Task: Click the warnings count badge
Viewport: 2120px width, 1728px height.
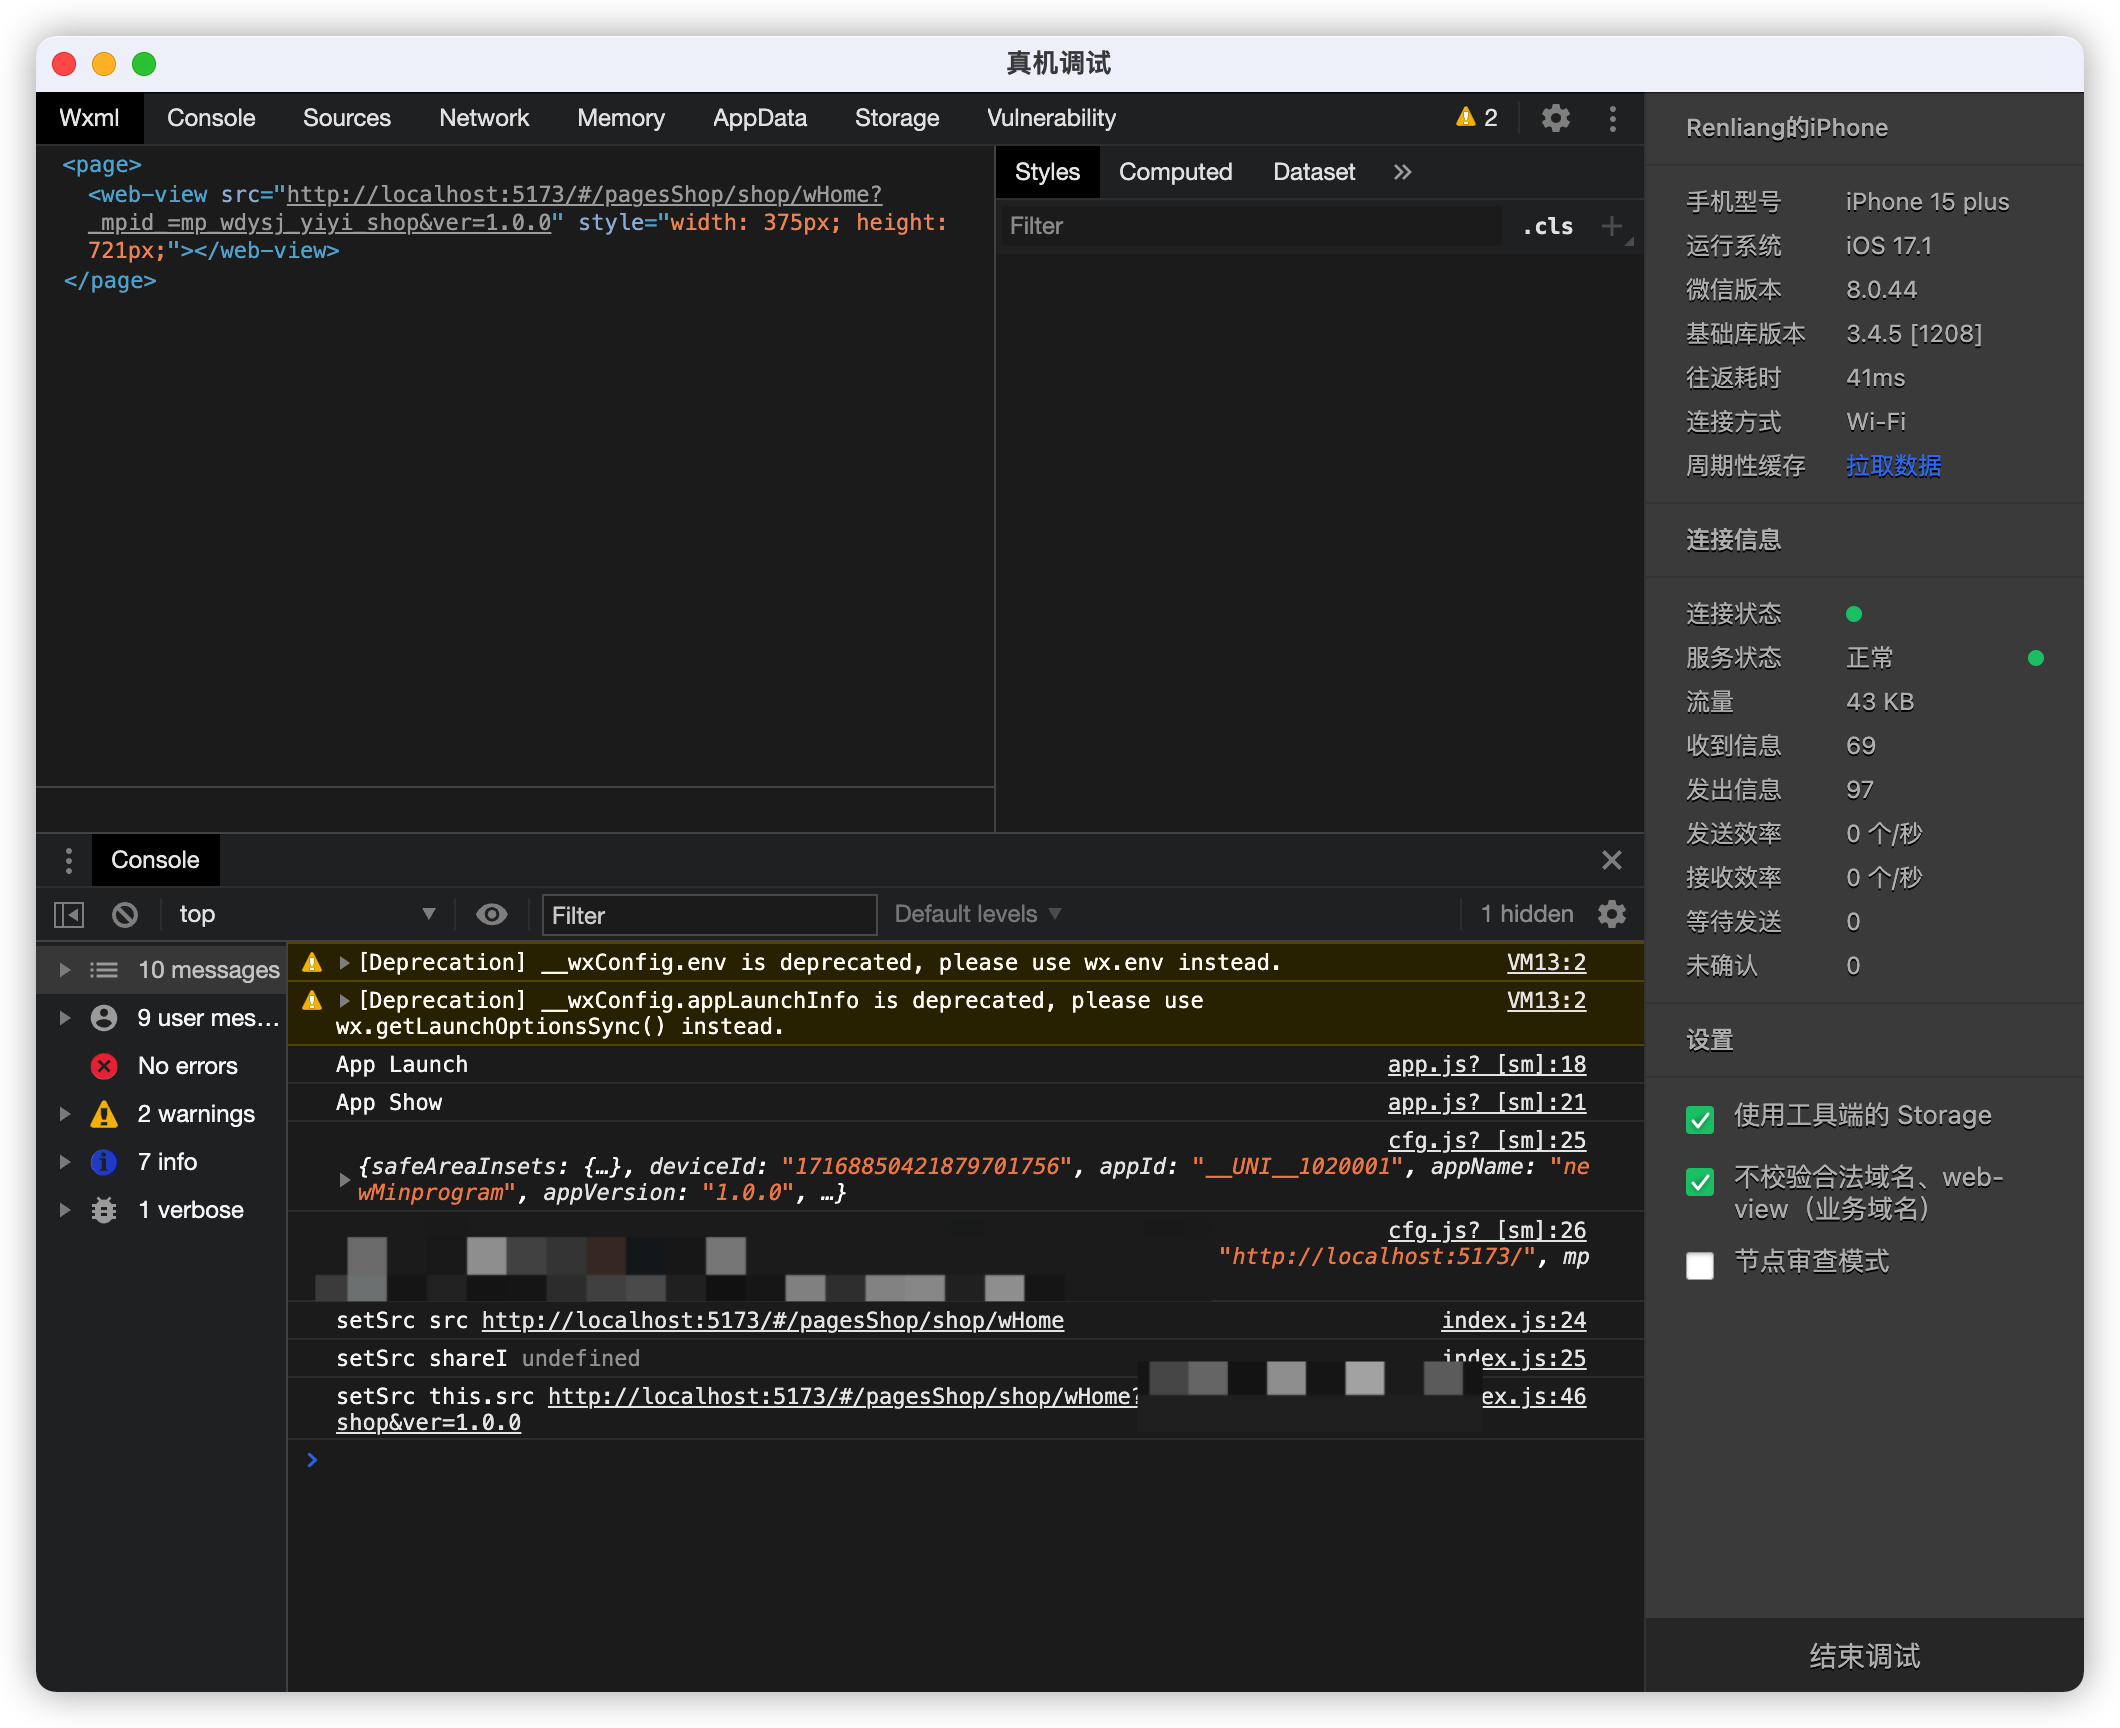Action: (1477, 118)
